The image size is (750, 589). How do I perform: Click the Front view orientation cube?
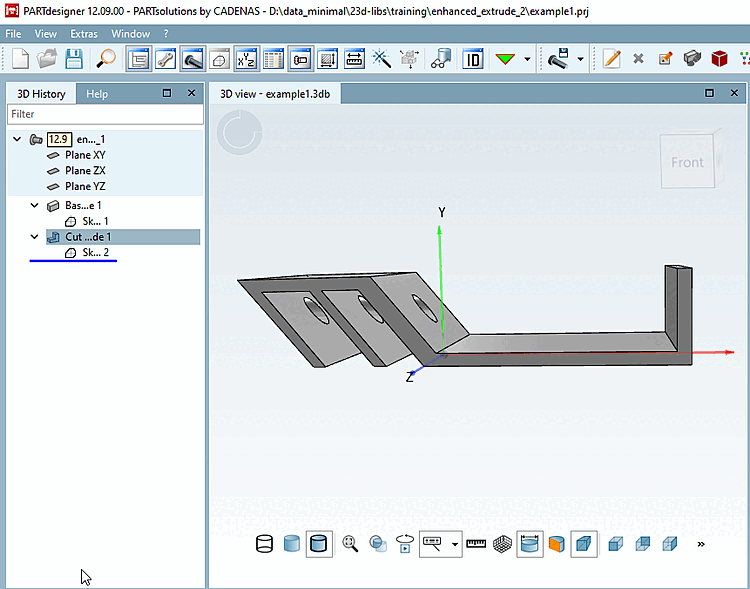tap(687, 162)
